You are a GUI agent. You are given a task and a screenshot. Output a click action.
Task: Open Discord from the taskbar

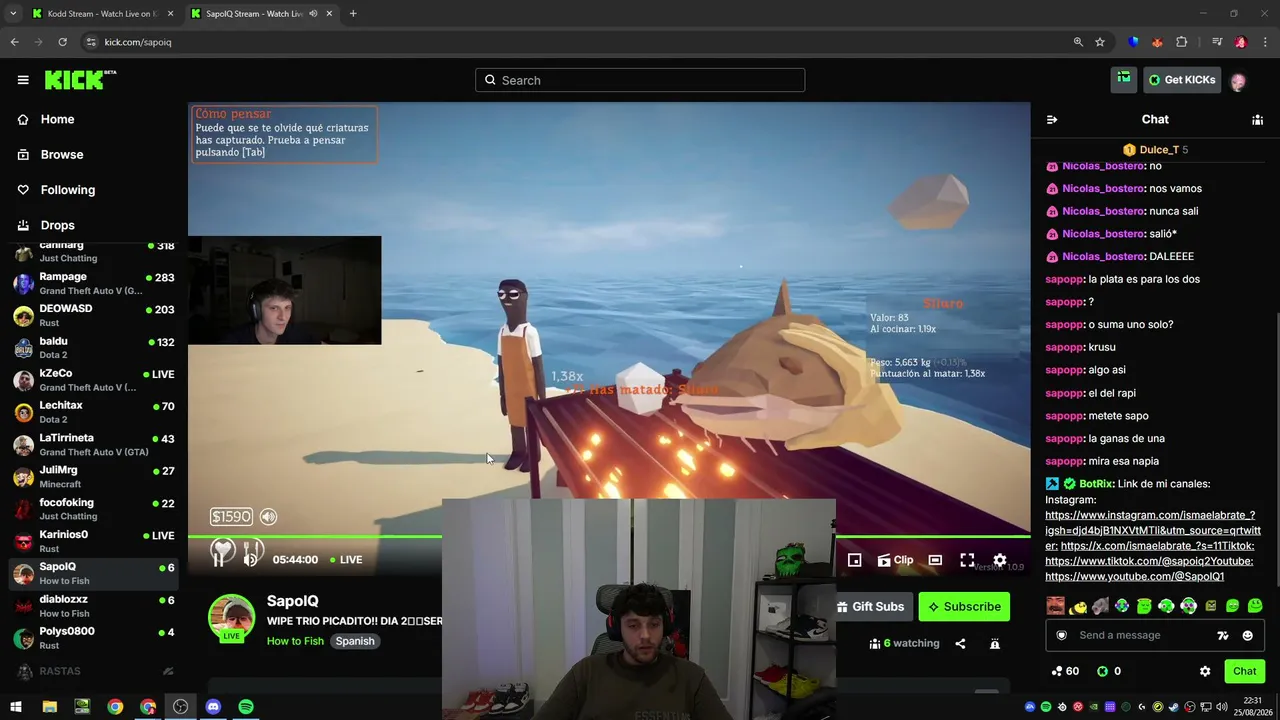[x=213, y=707]
